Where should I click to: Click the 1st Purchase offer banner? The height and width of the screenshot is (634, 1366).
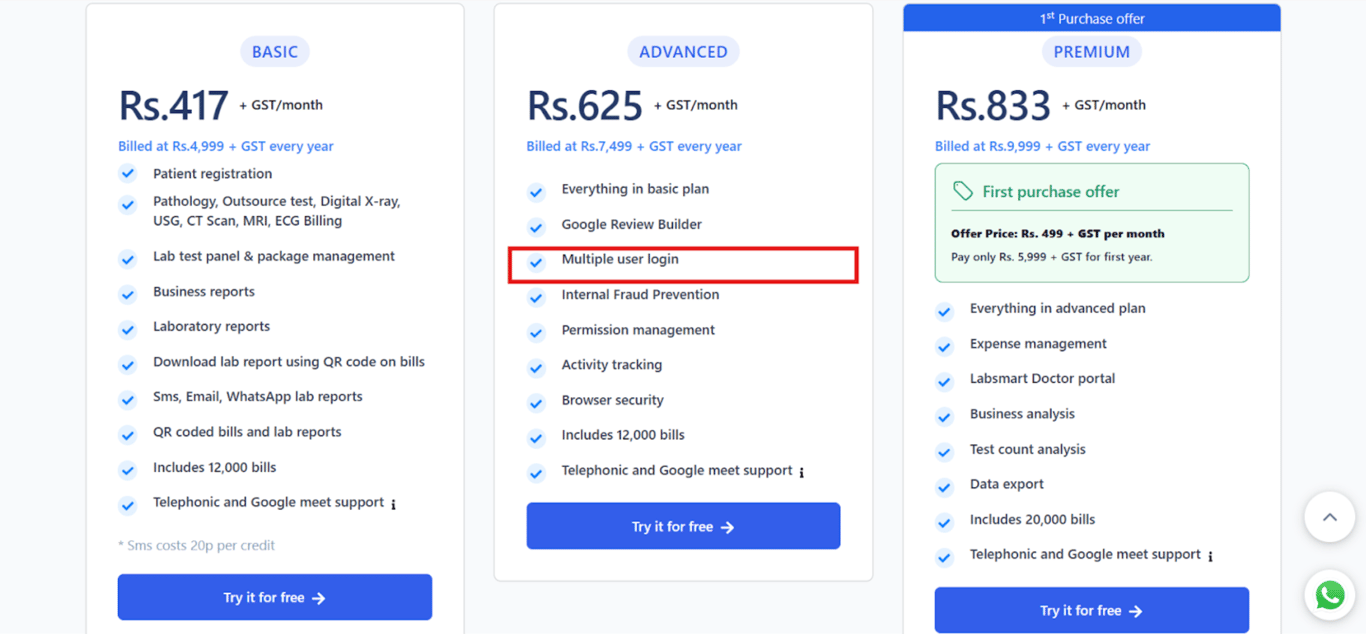click(1091, 18)
